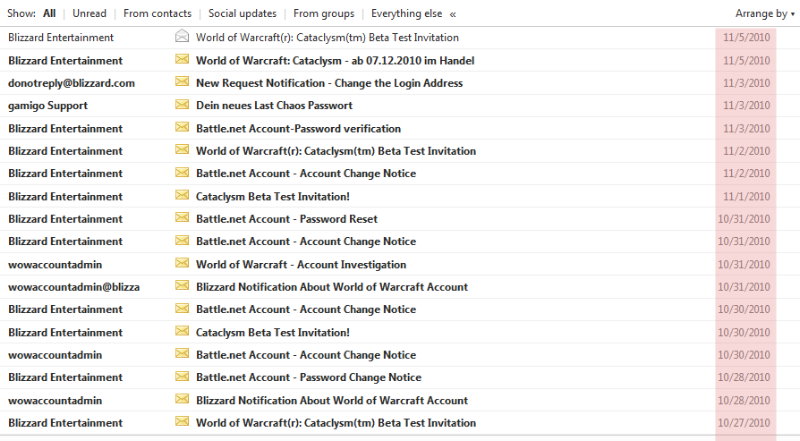This screenshot has width=800, height=441.
Task: Click envelope icon of 11/2/2010 Account Change Notice
Action: [182, 173]
